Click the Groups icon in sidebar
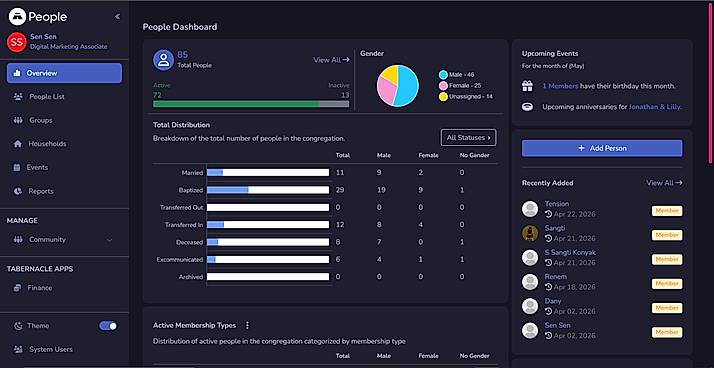Viewport: 714px width, 368px height. click(18, 120)
